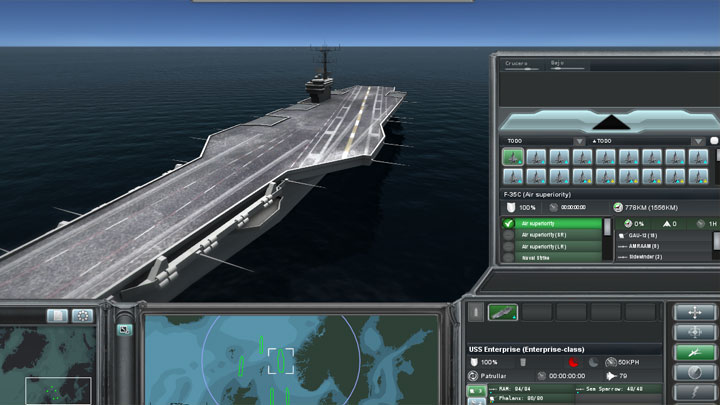Click the world minimap viewport rectangle
This screenshot has width=720, height=405.
point(58,391)
